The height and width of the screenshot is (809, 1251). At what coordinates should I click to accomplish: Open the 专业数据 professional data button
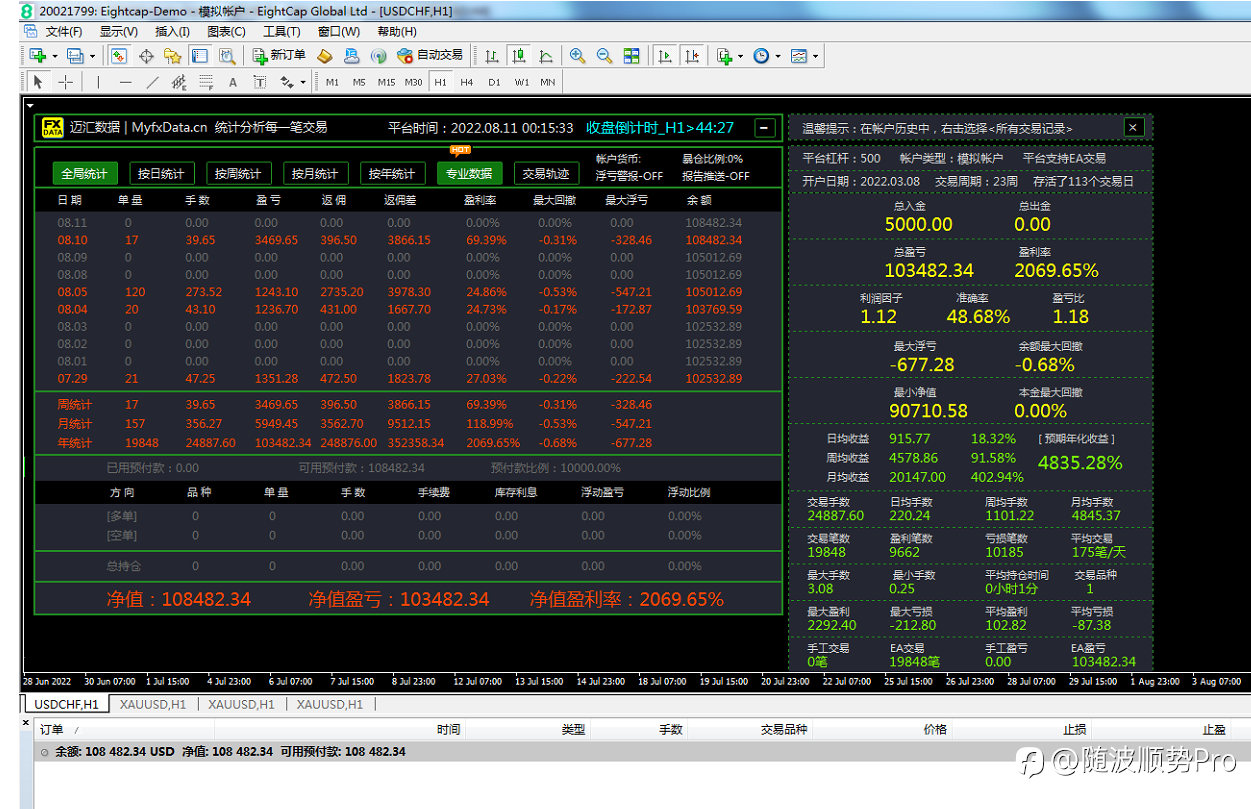(x=469, y=173)
